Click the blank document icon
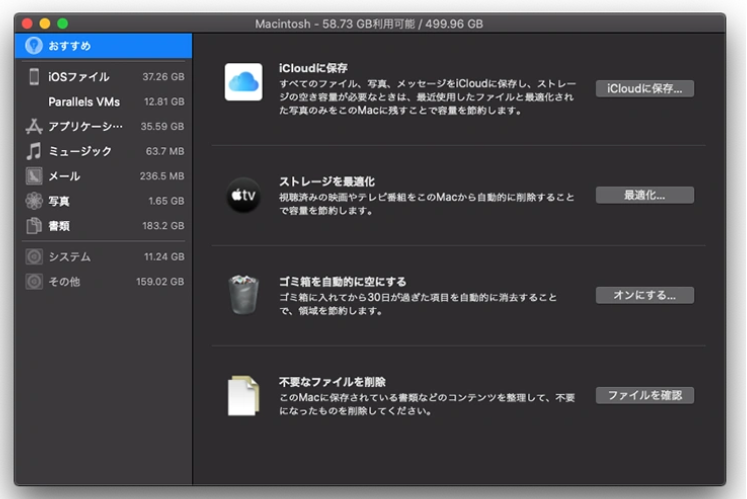The width and height of the screenshot is (747, 499). (x=243, y=396)
